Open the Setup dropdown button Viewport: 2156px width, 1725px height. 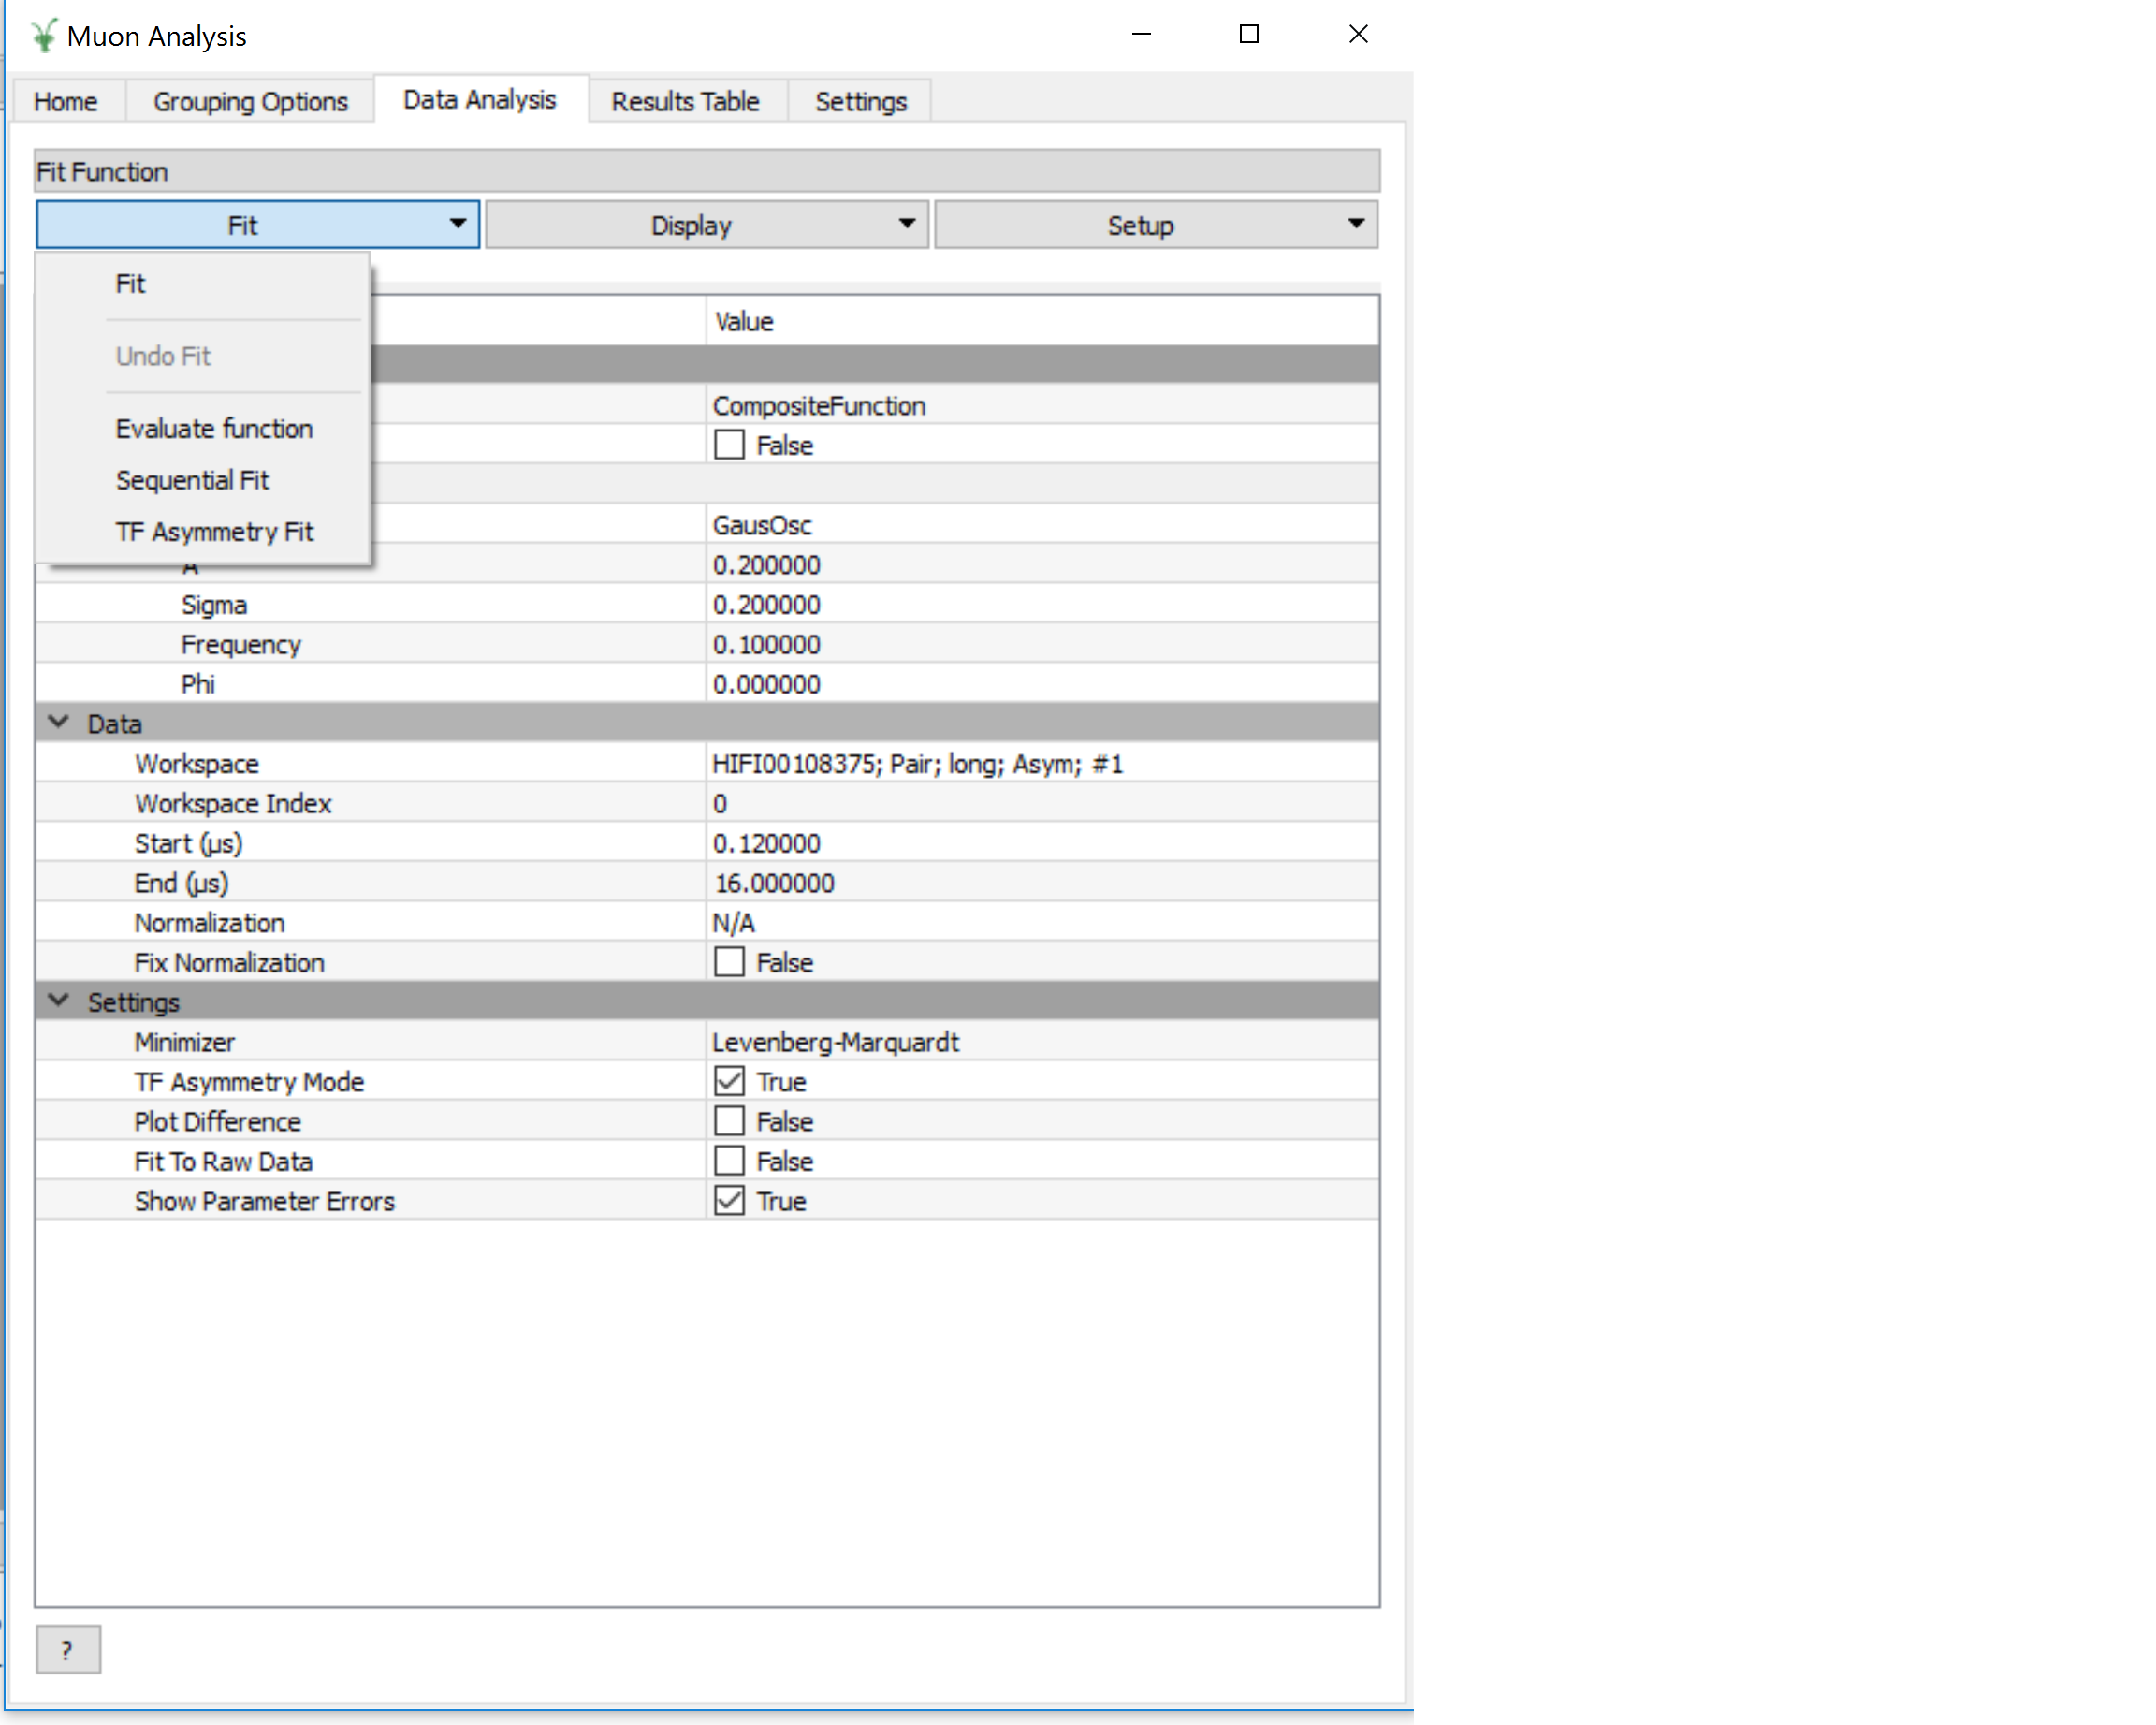[x=1155, y=225]
